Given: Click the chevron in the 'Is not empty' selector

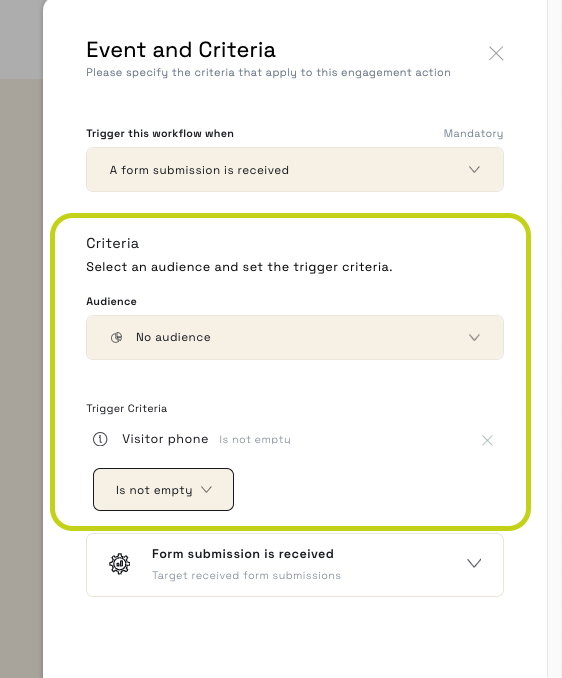Looking at the screenshot, I should 207,489.
